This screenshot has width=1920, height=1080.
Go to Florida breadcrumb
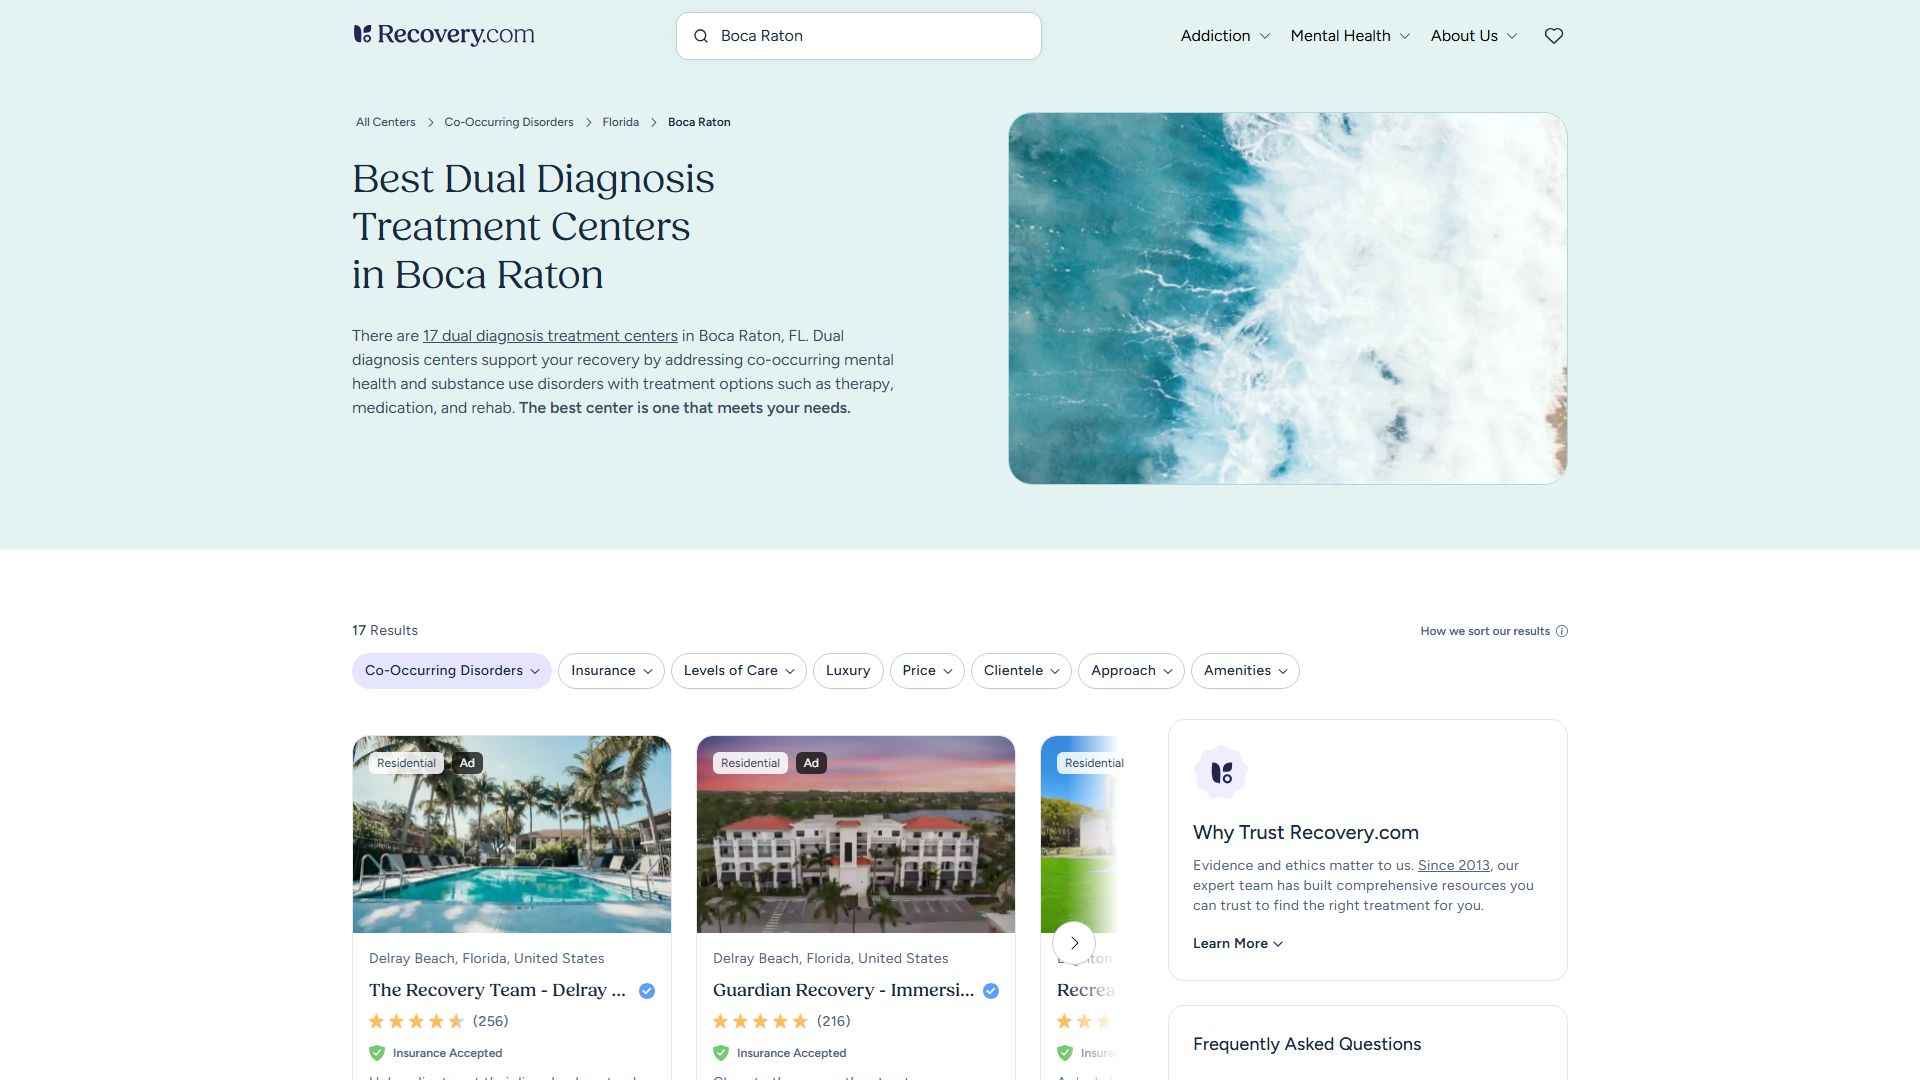621,122
